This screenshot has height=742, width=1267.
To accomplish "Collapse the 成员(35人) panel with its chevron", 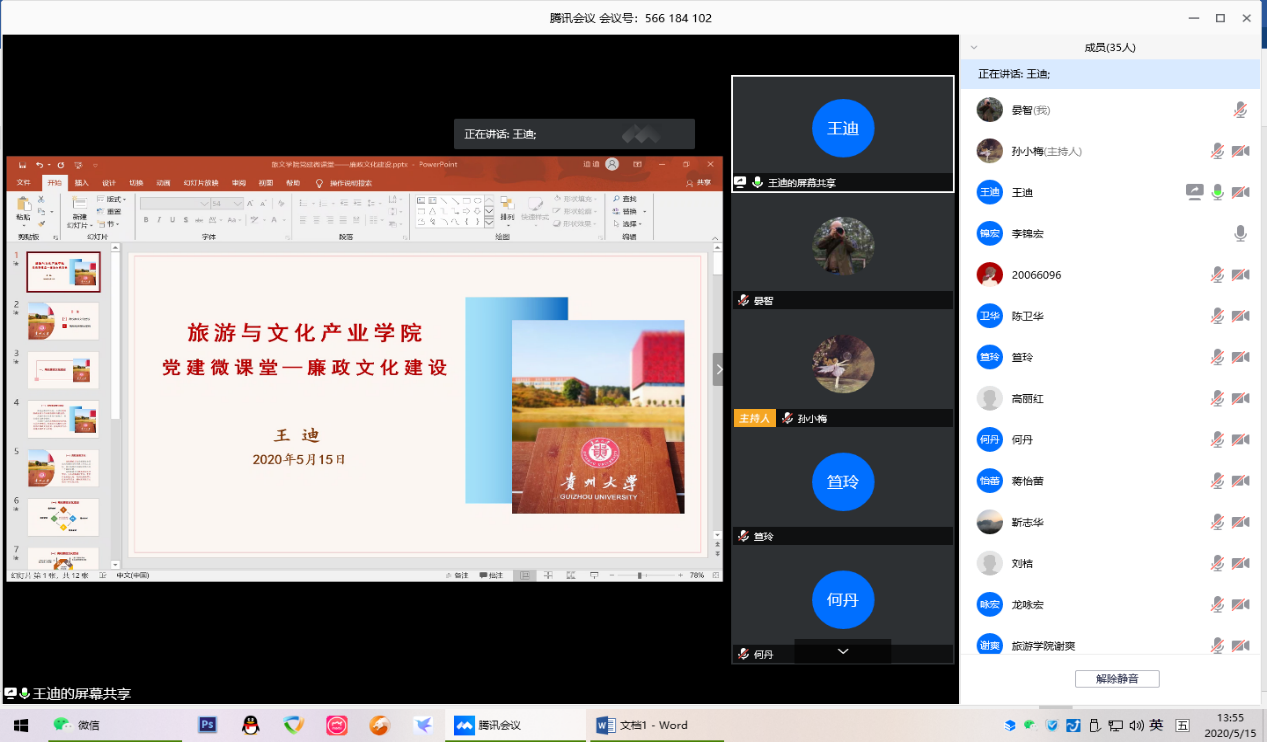I will click(x=974, y=47).
